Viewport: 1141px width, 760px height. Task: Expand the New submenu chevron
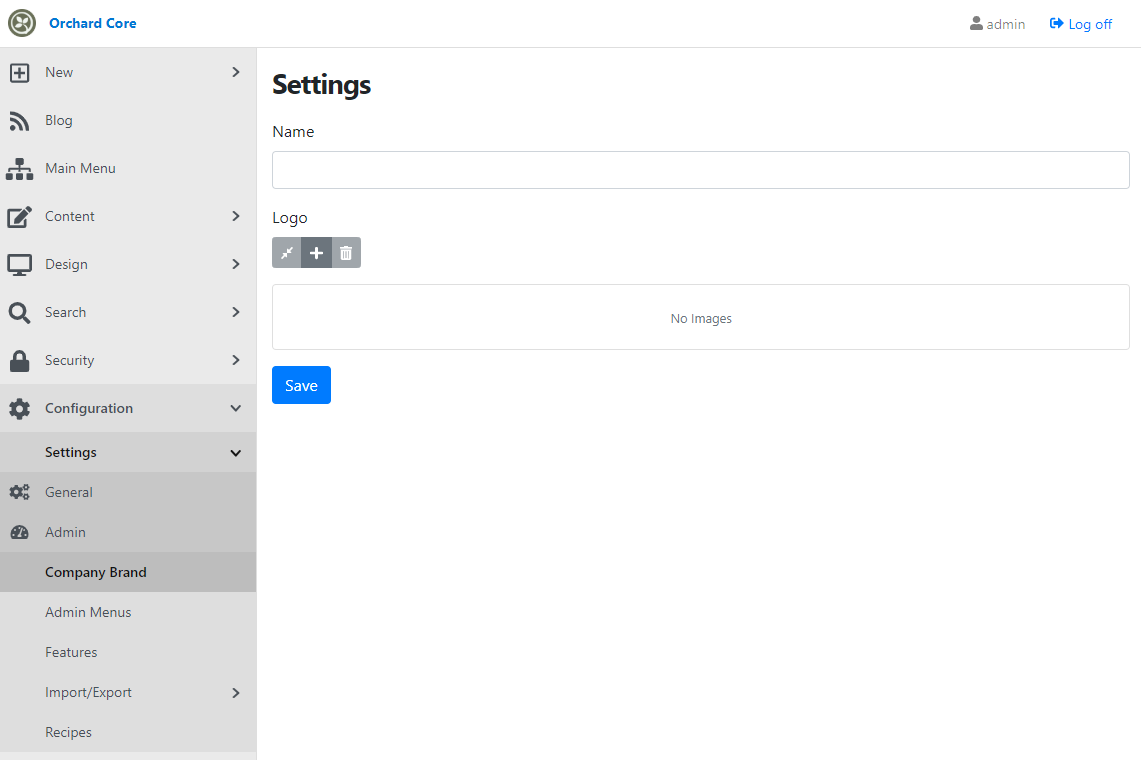[x=236, y=72]
